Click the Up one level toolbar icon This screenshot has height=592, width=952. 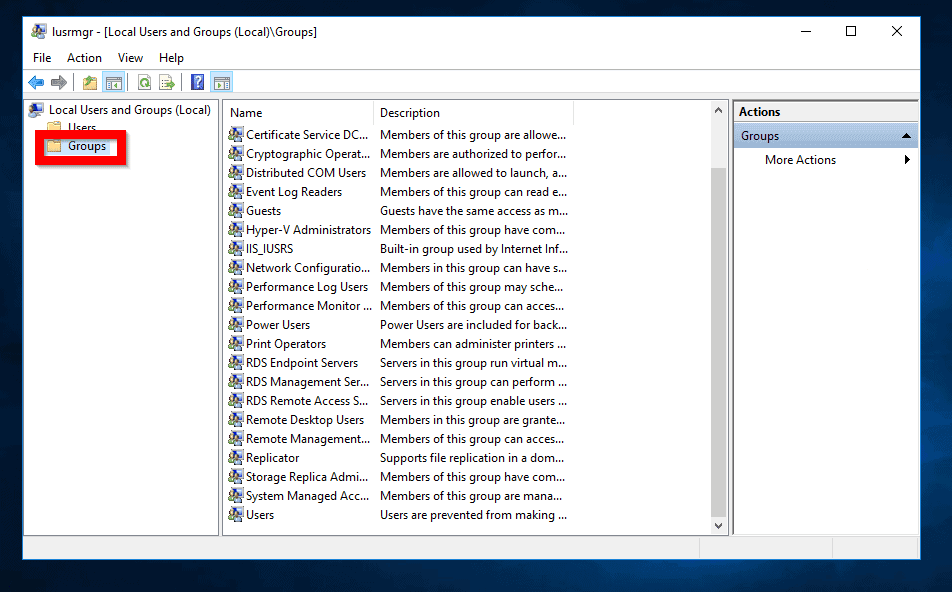(x=90, y=83)
